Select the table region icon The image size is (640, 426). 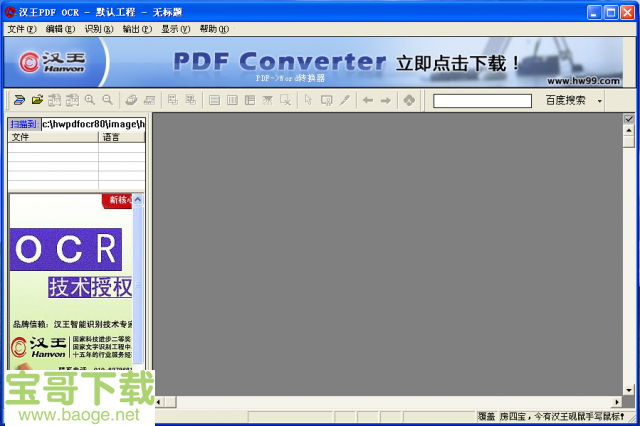click(x=250, y=100)
